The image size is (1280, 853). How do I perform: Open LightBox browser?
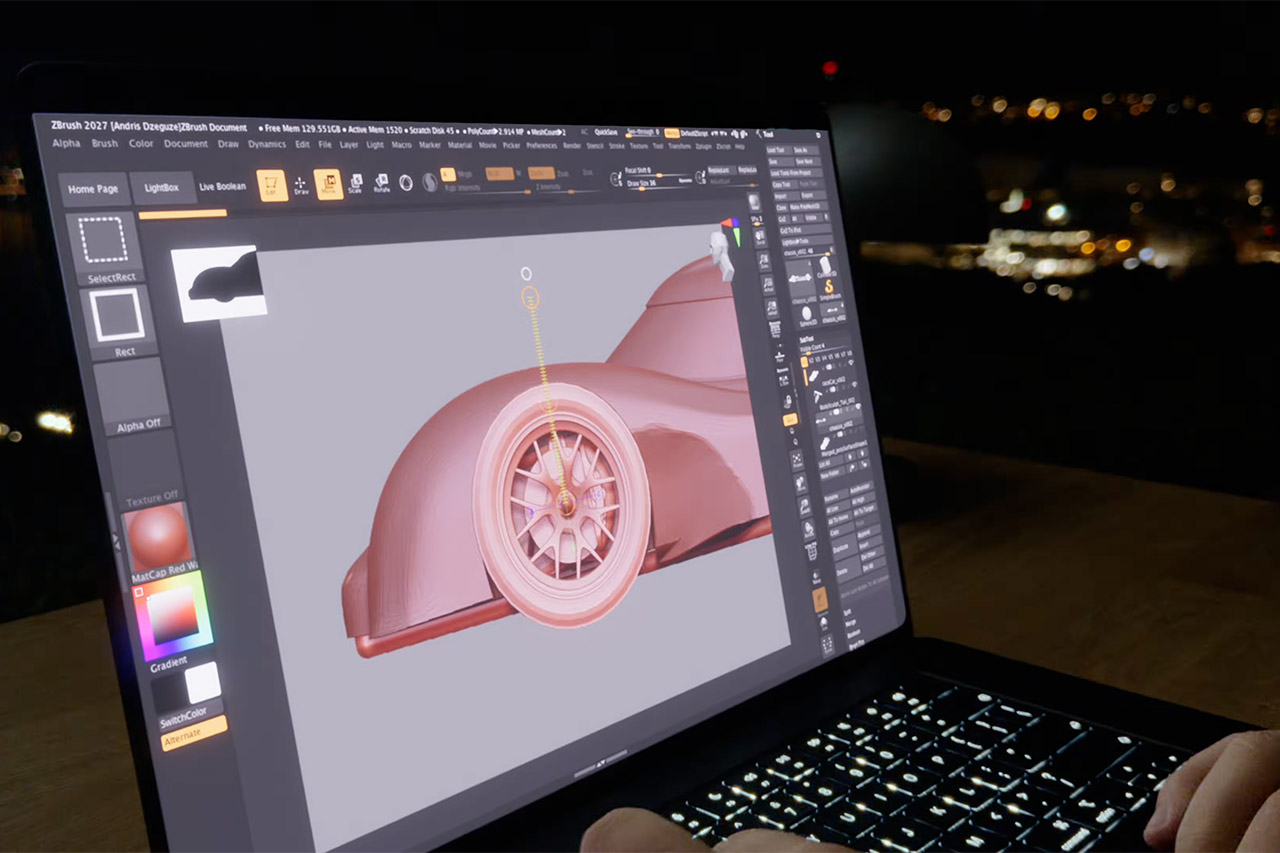(162, 188)
